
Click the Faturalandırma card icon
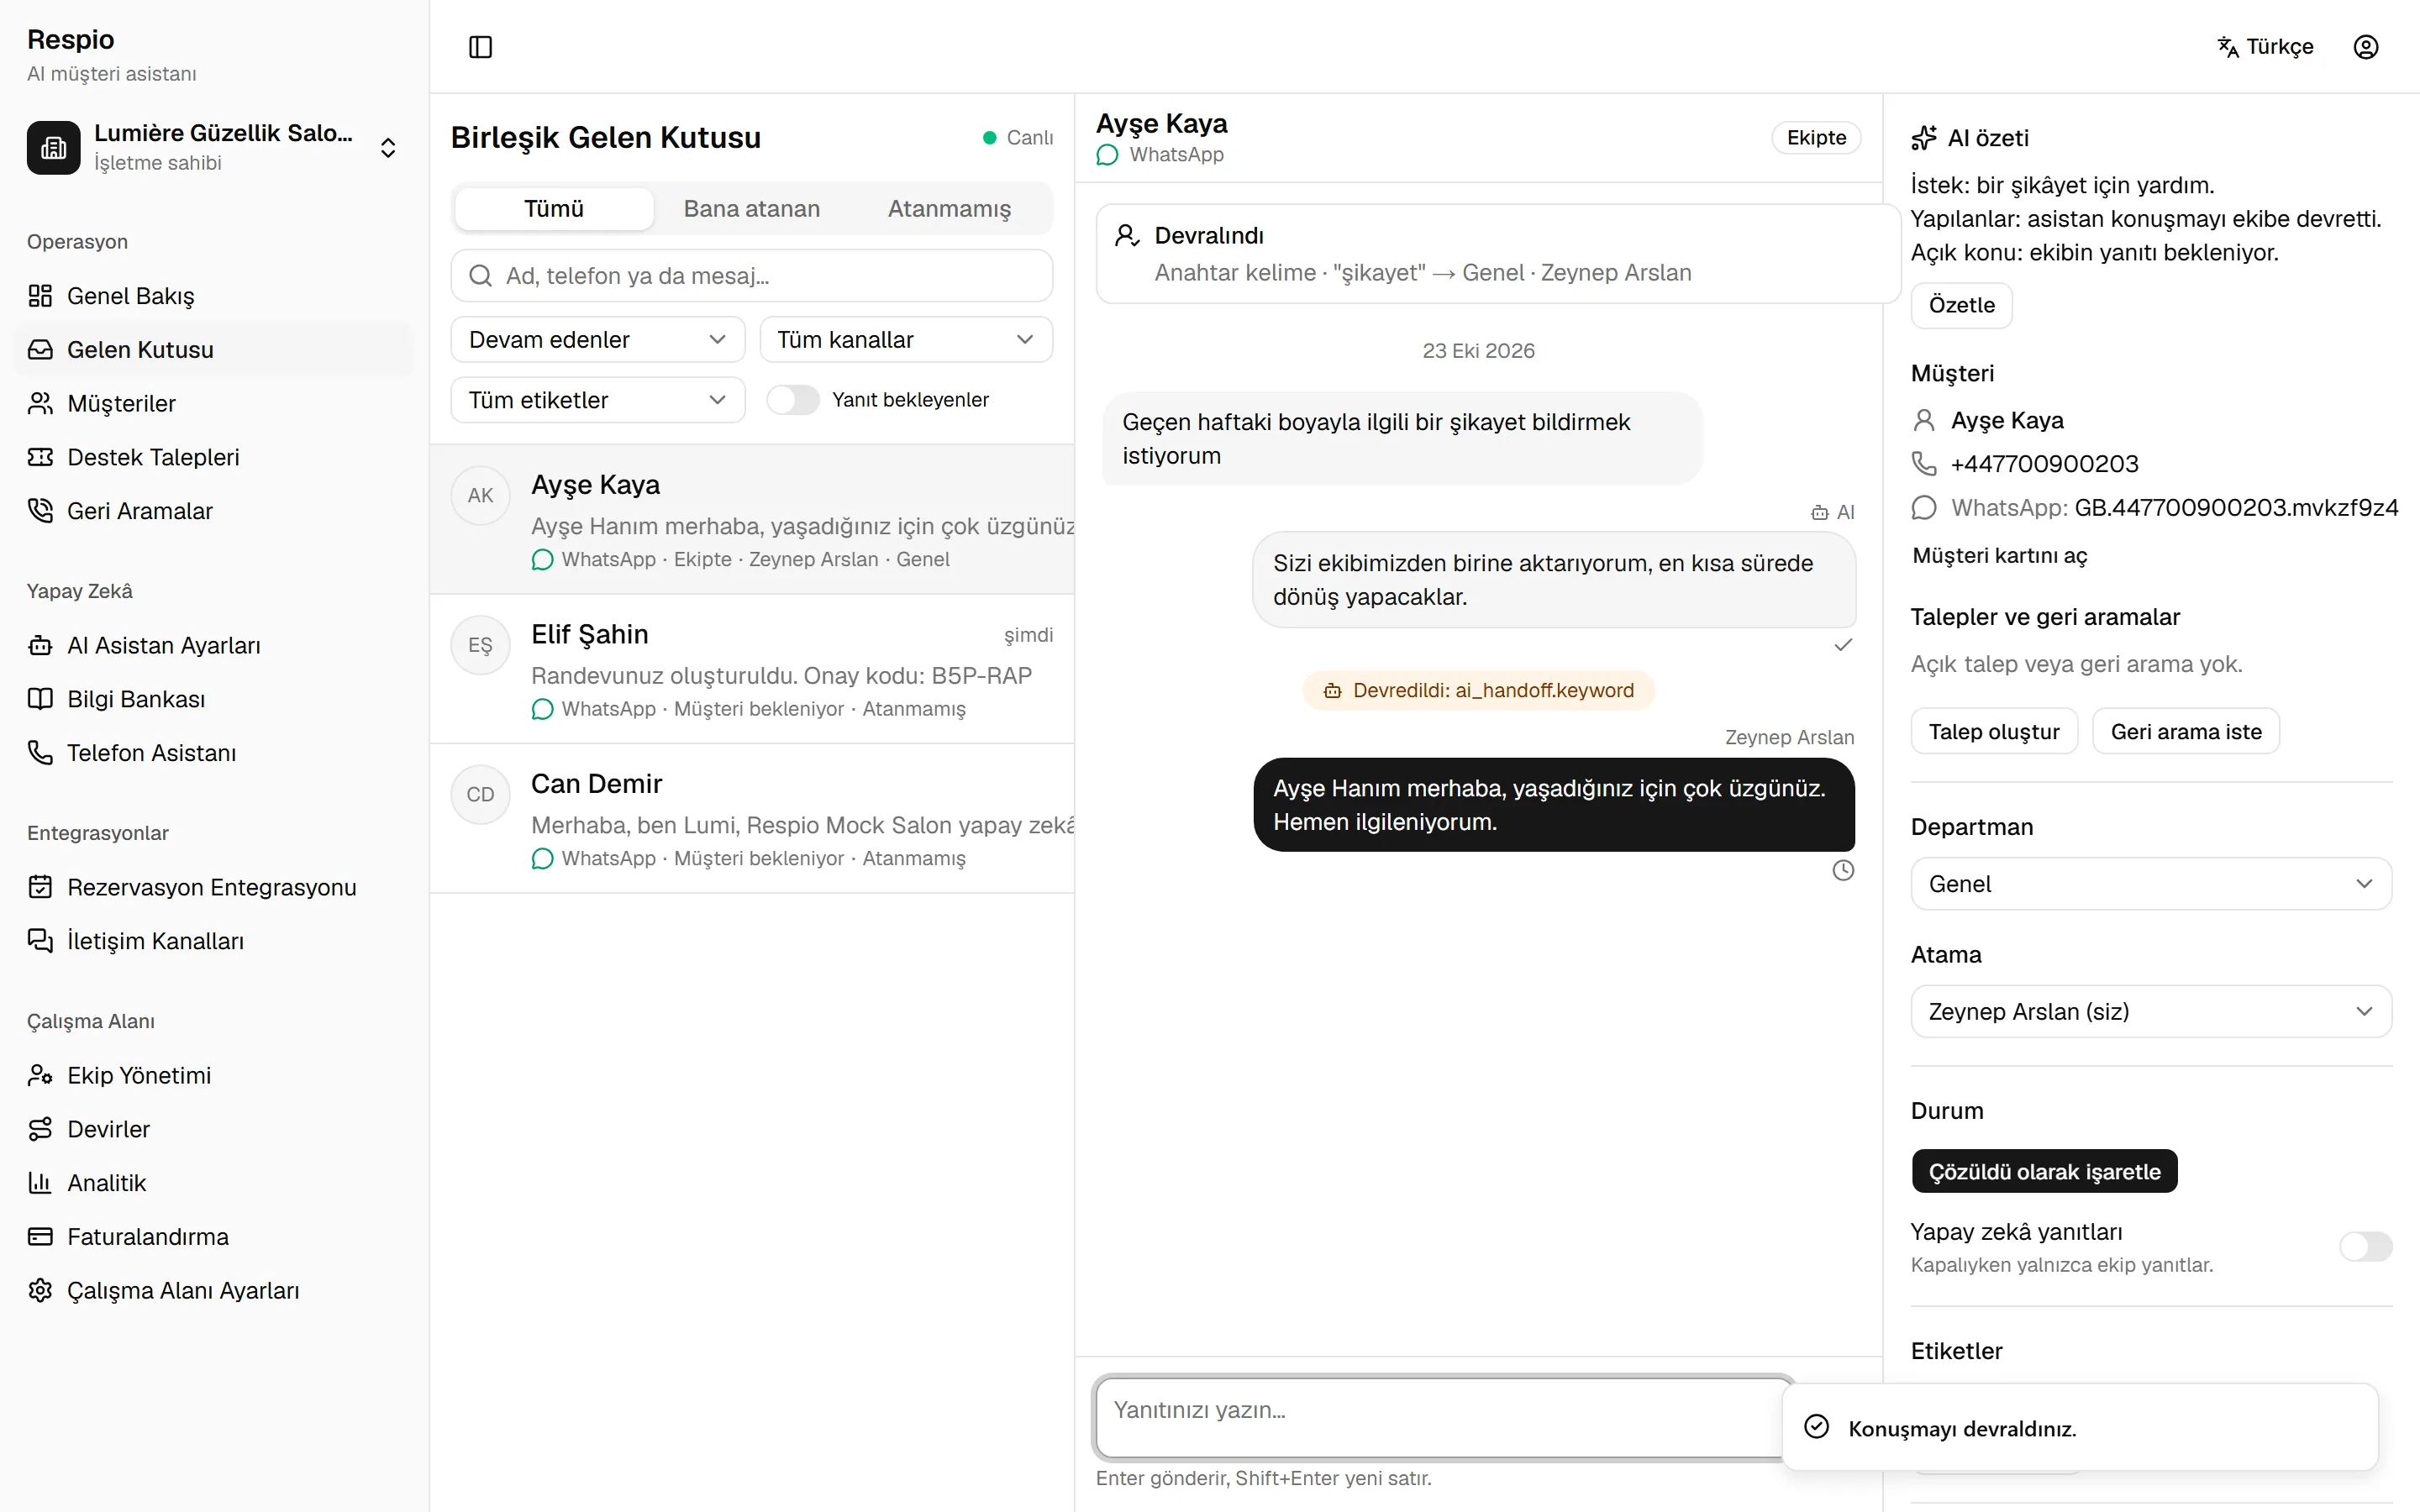click(40, 1237)
